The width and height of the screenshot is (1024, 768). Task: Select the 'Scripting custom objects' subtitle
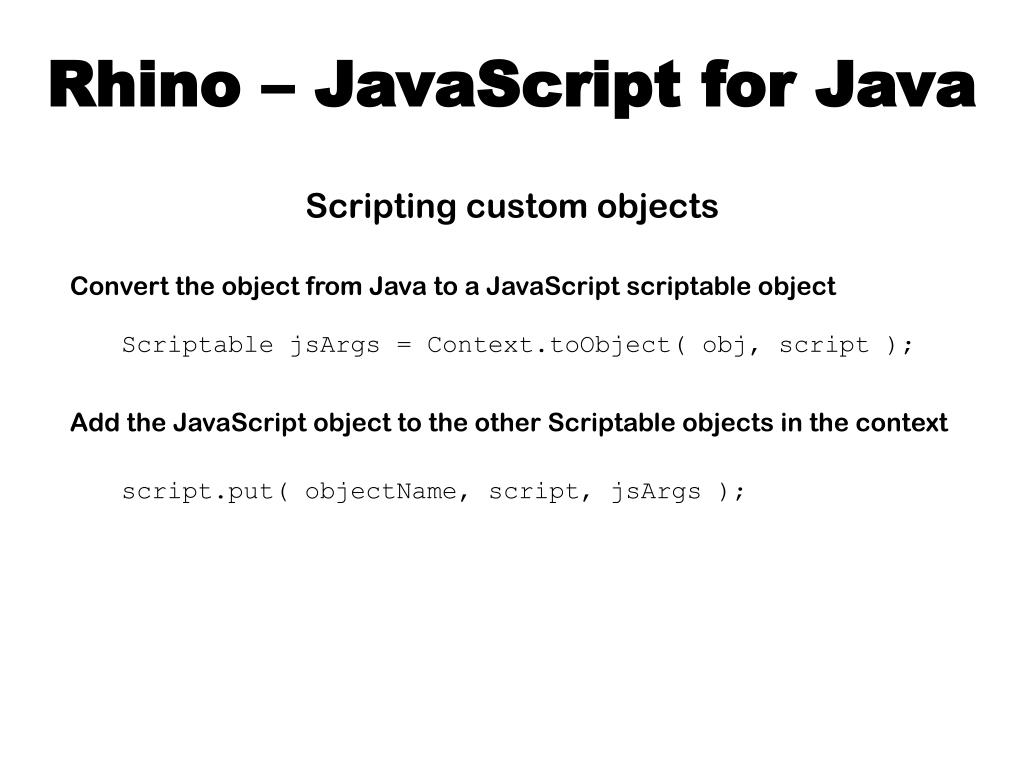click(x=512, y=208)
